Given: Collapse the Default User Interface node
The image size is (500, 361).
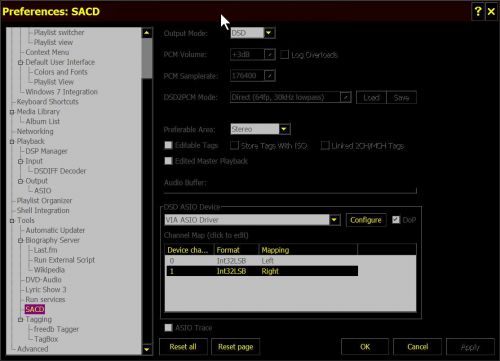Looking at the screenshot, I should click(21, 62).
